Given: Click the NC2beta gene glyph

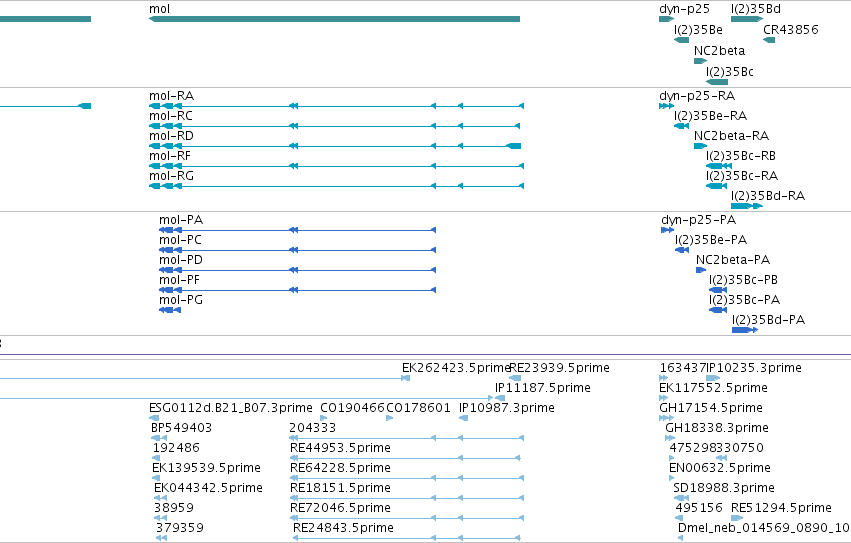Looking at the screenshot, I should point(700,61).
